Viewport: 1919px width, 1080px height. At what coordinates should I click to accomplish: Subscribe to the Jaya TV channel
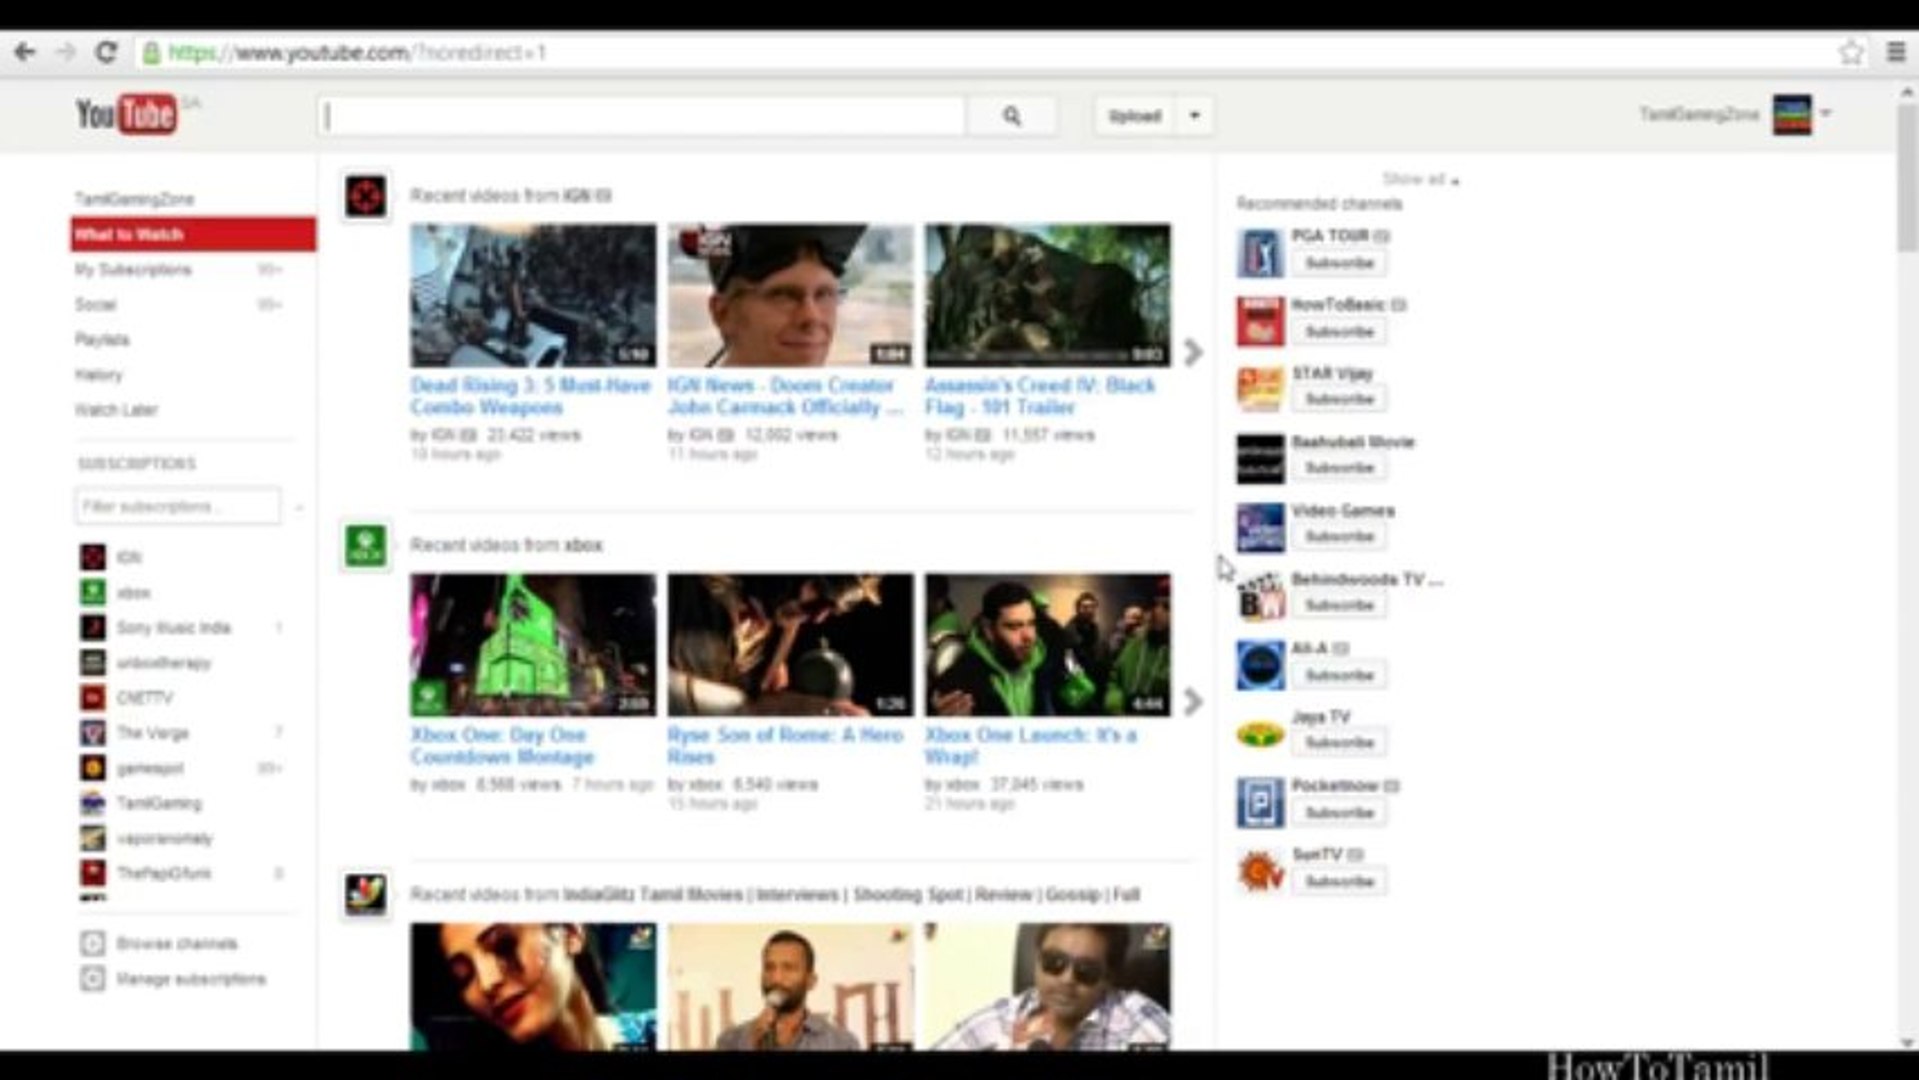[1339, 743]
